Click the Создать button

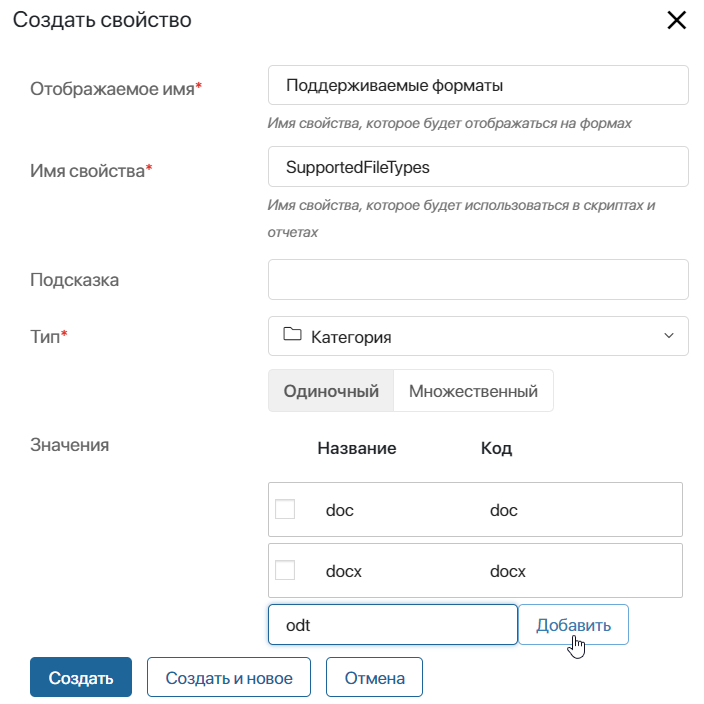pos(81,678)
